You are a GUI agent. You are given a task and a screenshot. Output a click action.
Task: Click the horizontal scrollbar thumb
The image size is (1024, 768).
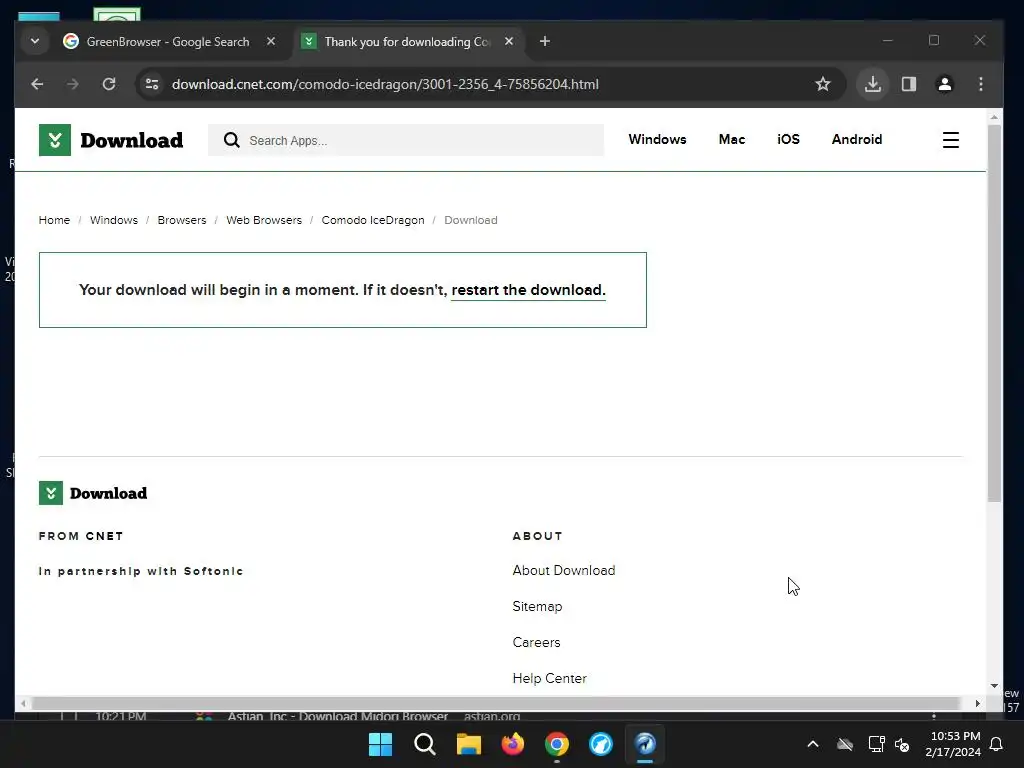[x=496, y=703]
